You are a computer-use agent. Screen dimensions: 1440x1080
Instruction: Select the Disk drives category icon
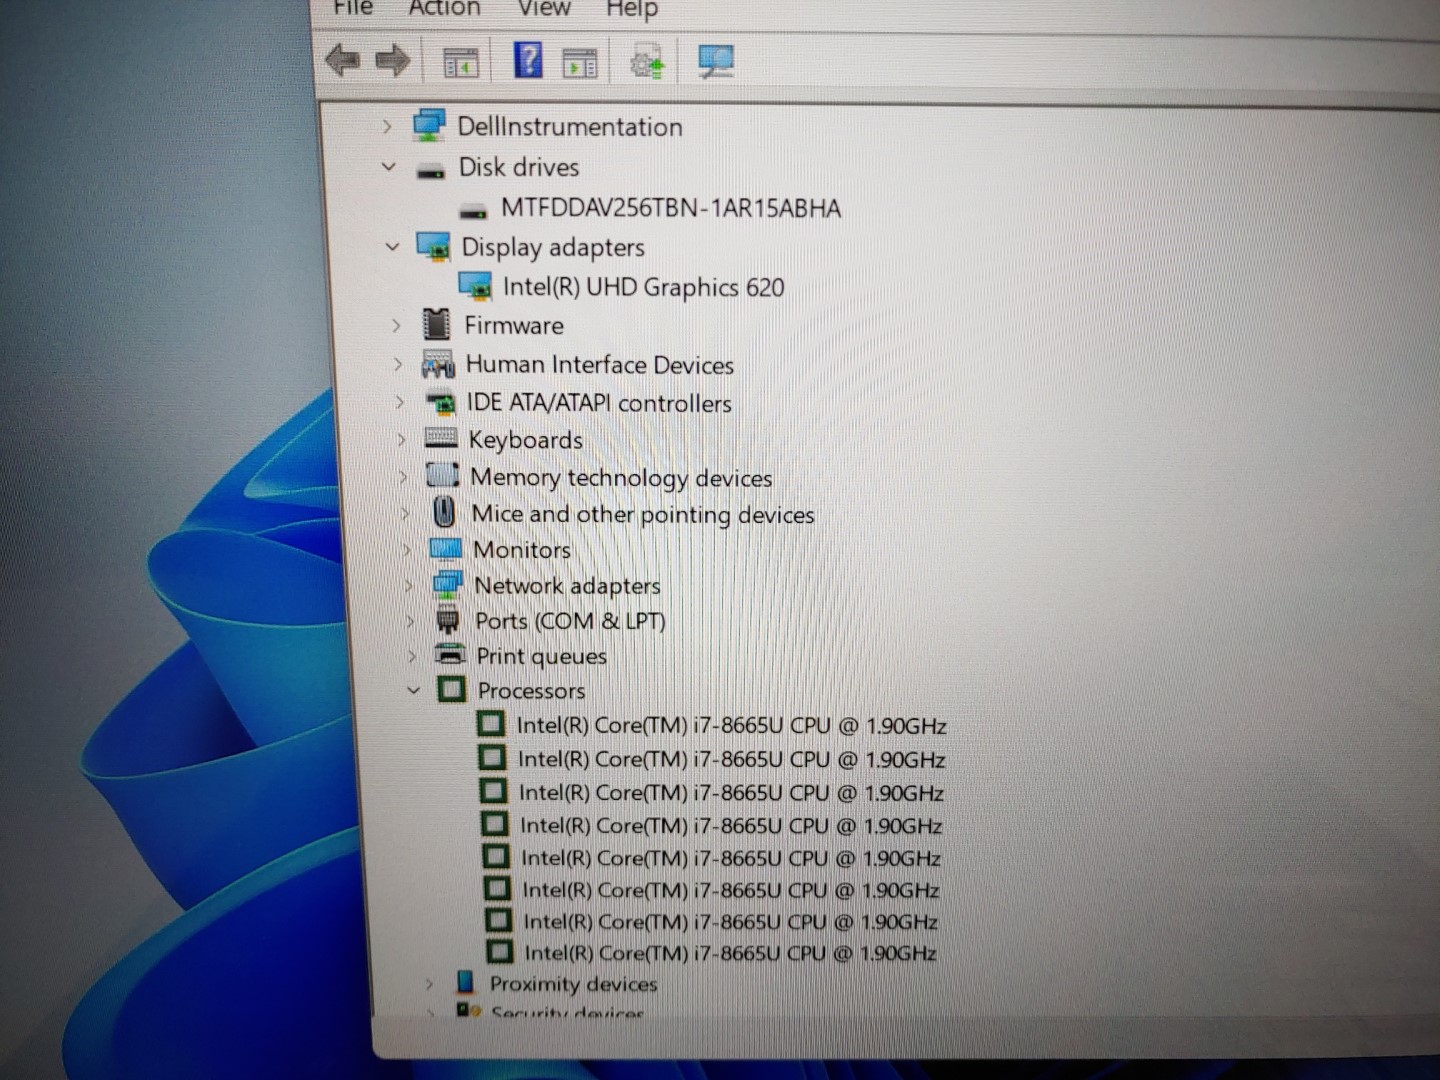click(431, 171)
